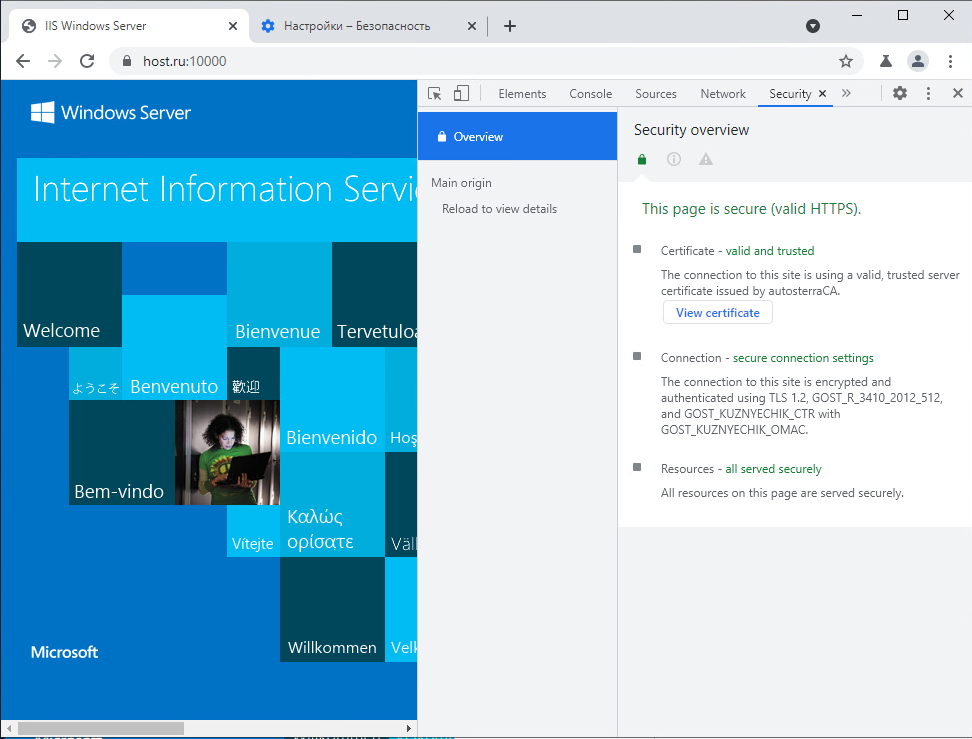This screenshot has height=739, width=972.
Task: Close the DevTools panel
Action: pos(958,93)
